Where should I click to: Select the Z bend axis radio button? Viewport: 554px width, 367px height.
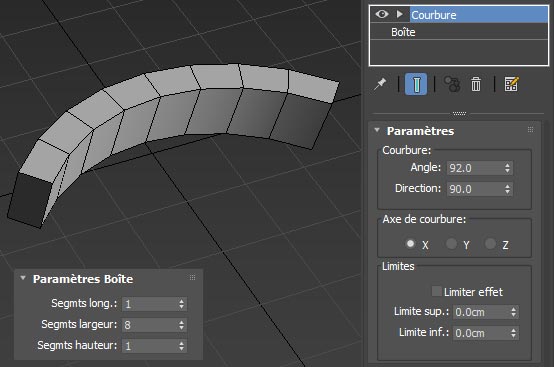pos(490,244)
